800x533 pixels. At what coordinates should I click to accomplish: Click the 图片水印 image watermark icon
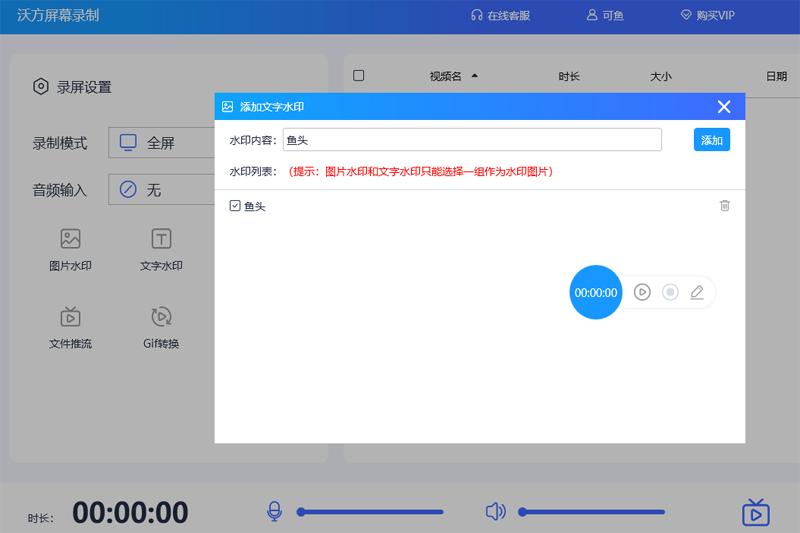point(70,239)
